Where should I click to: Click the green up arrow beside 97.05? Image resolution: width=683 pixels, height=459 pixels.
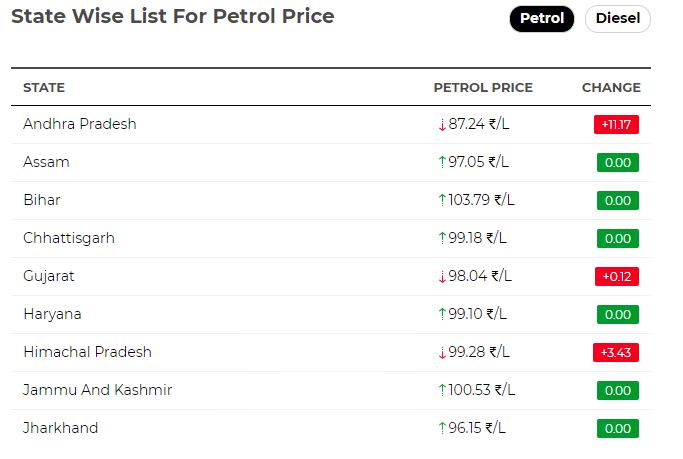(x=442, y=162)
